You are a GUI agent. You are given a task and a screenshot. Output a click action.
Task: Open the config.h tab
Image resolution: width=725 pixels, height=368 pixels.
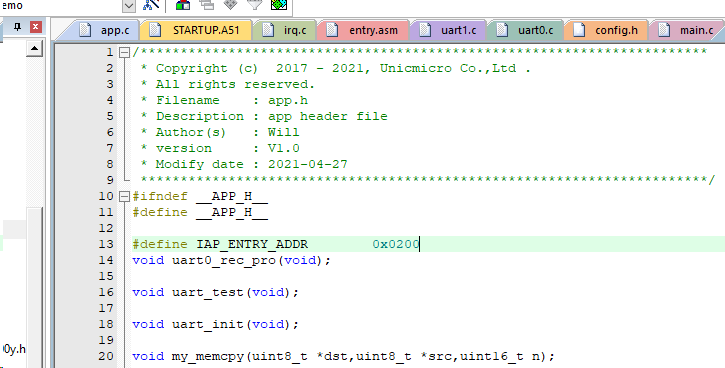coord(608,31)
